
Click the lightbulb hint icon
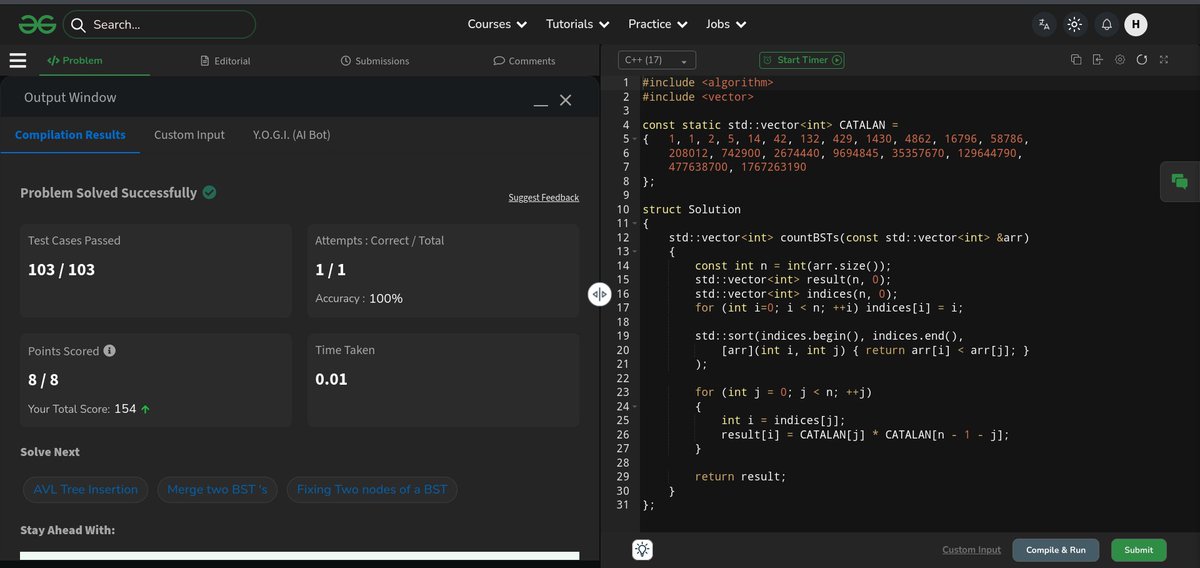[642, 549]
